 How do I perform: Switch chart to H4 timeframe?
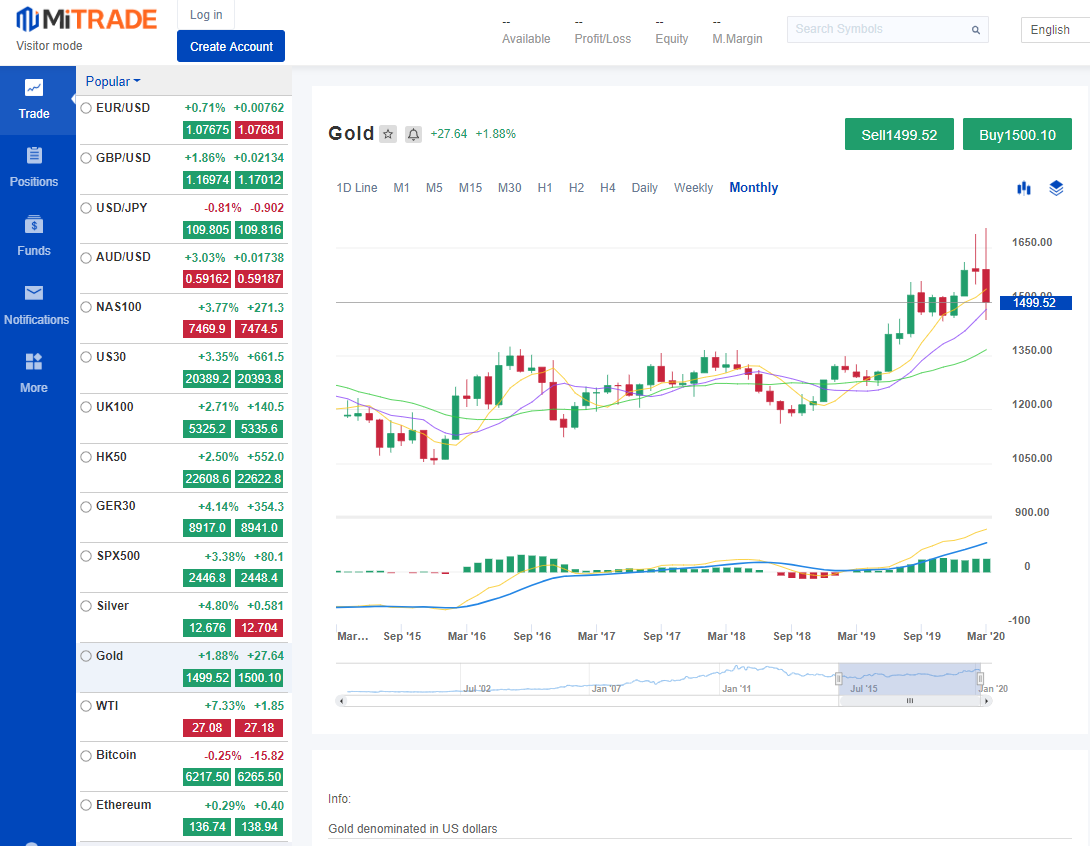607,188
